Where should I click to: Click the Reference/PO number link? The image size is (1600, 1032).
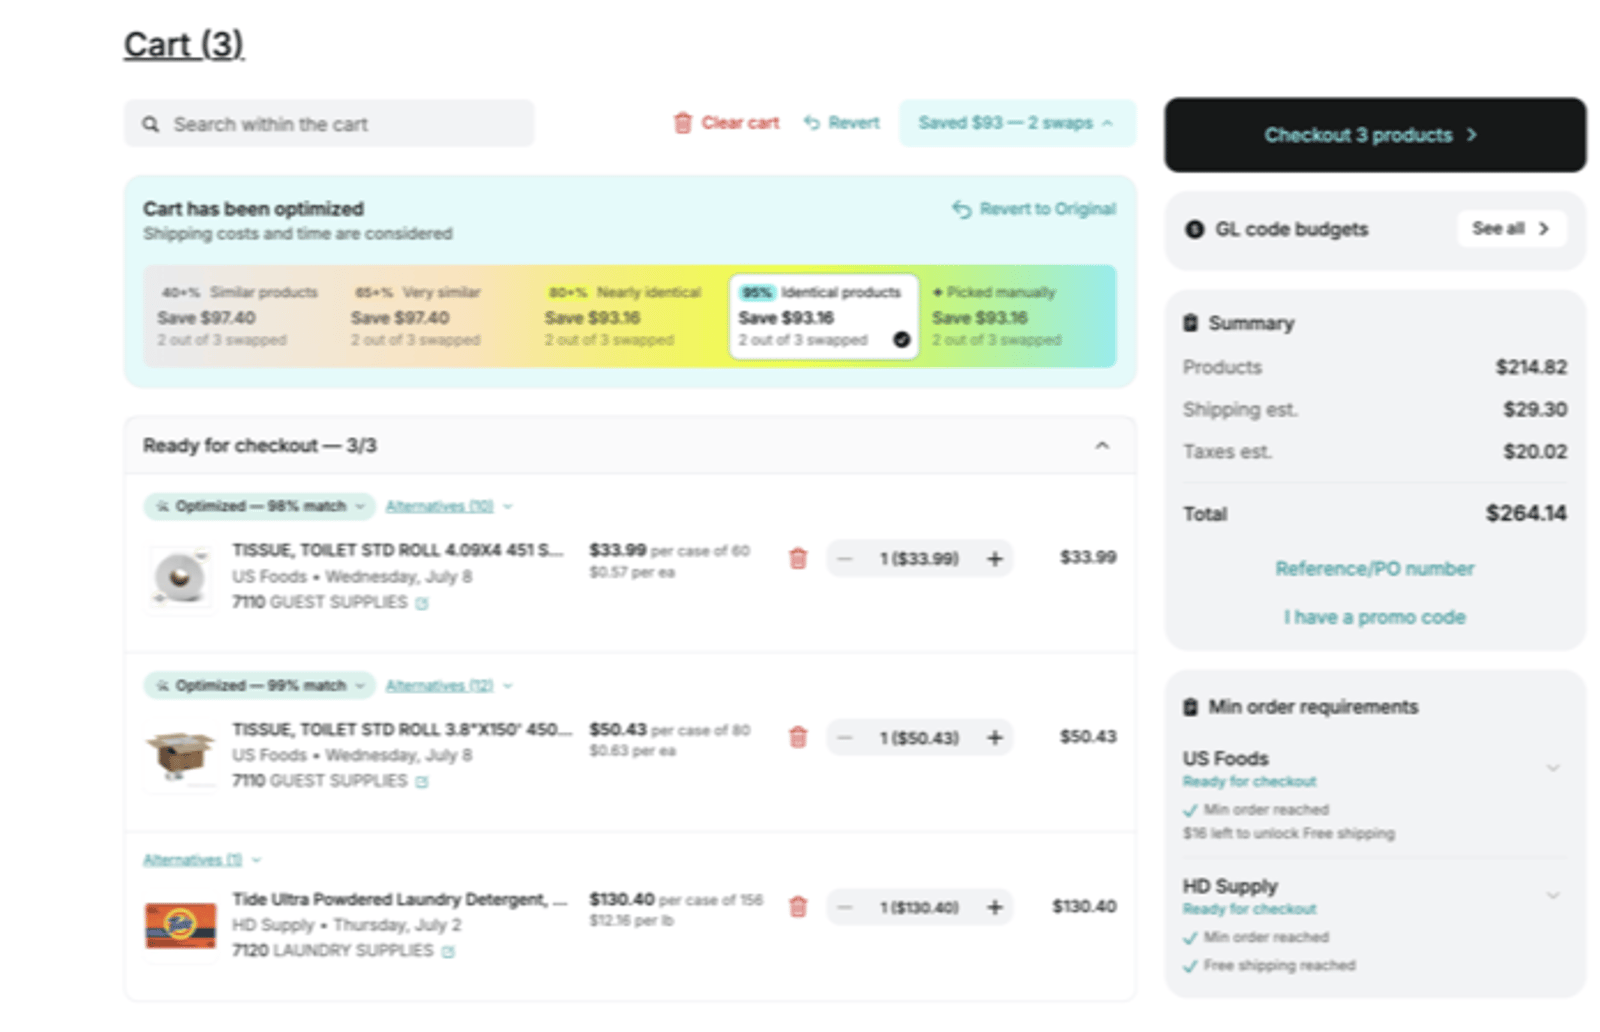pyautogui.click(x=1375, y=569)
